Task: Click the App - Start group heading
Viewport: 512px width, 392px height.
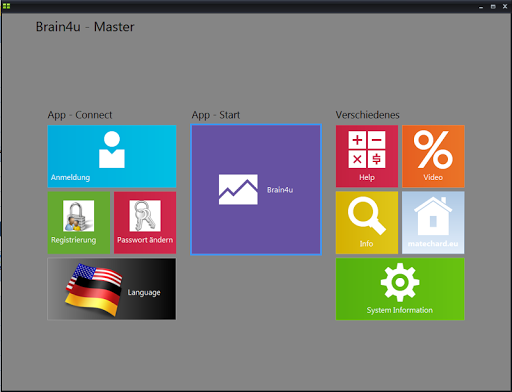Action: (x=216, y=115)
